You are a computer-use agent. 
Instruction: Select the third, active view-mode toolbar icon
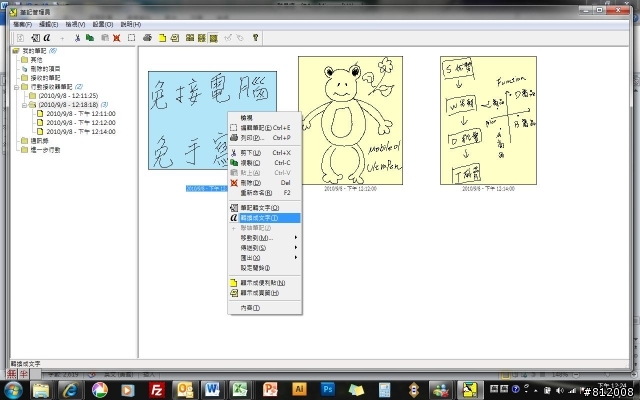pyautogui.click(x=213, y=38)
